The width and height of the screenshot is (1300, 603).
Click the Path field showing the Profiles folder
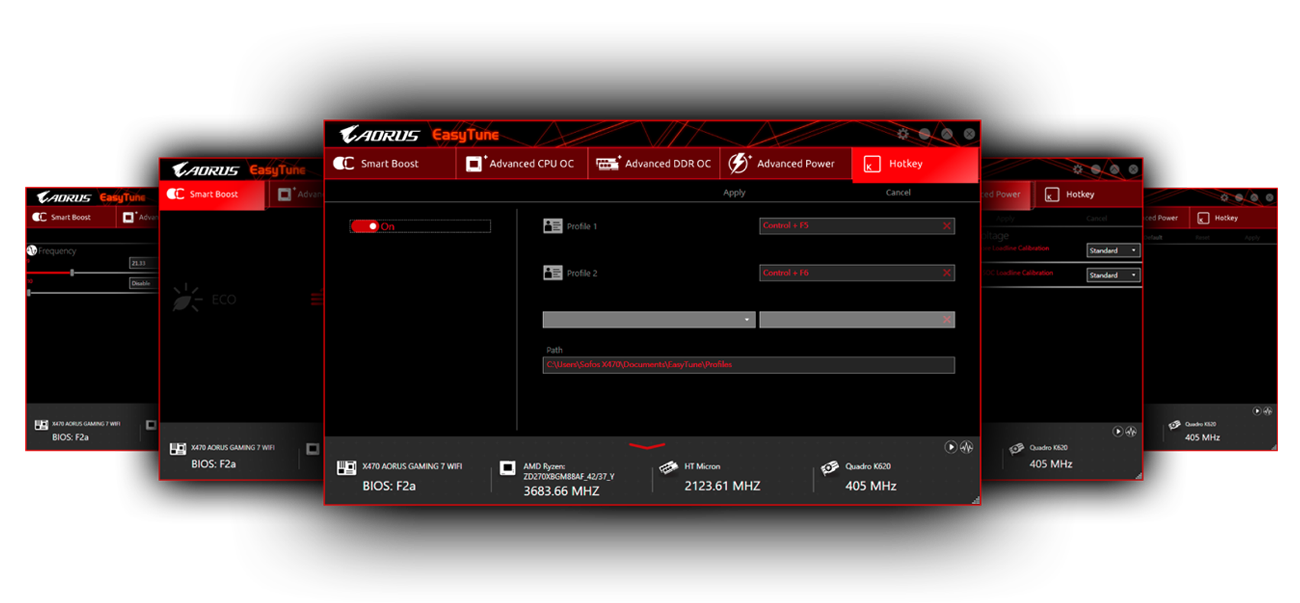pos(748,365)
